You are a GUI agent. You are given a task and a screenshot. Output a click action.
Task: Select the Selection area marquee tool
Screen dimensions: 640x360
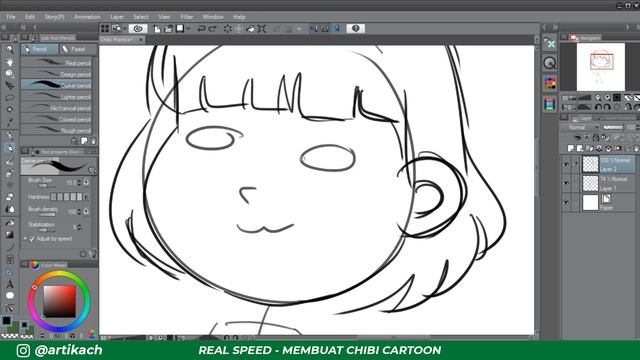(10, 98)
